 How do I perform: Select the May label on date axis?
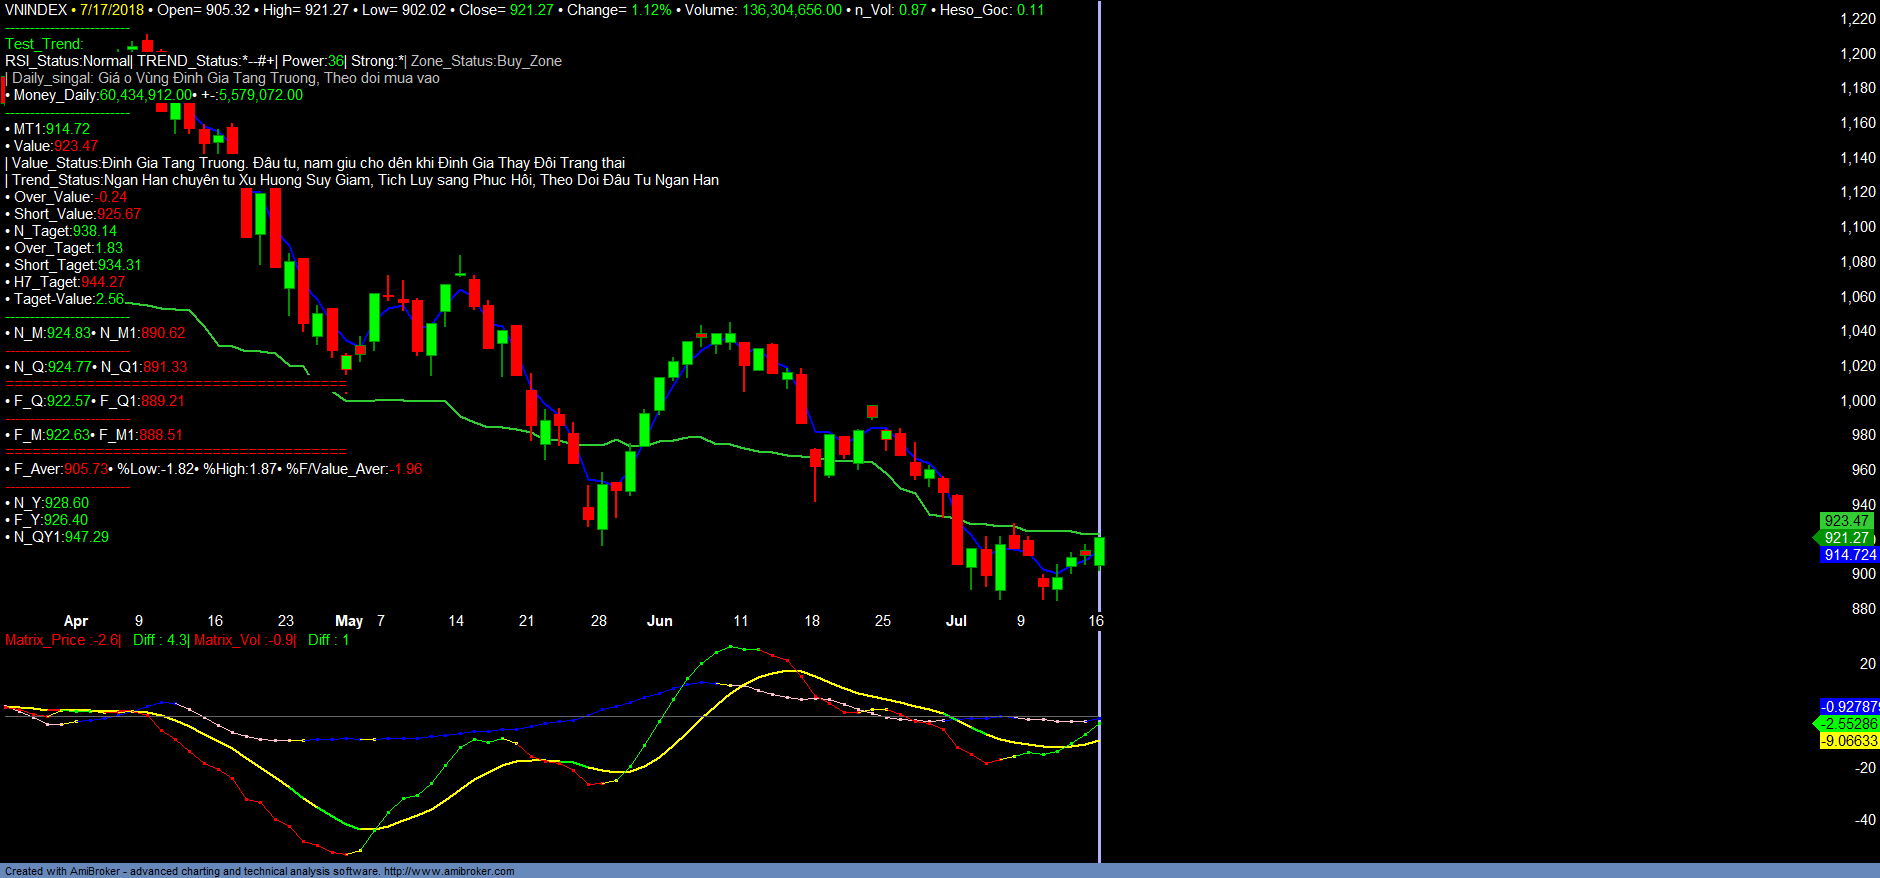[x=349, y=621]
